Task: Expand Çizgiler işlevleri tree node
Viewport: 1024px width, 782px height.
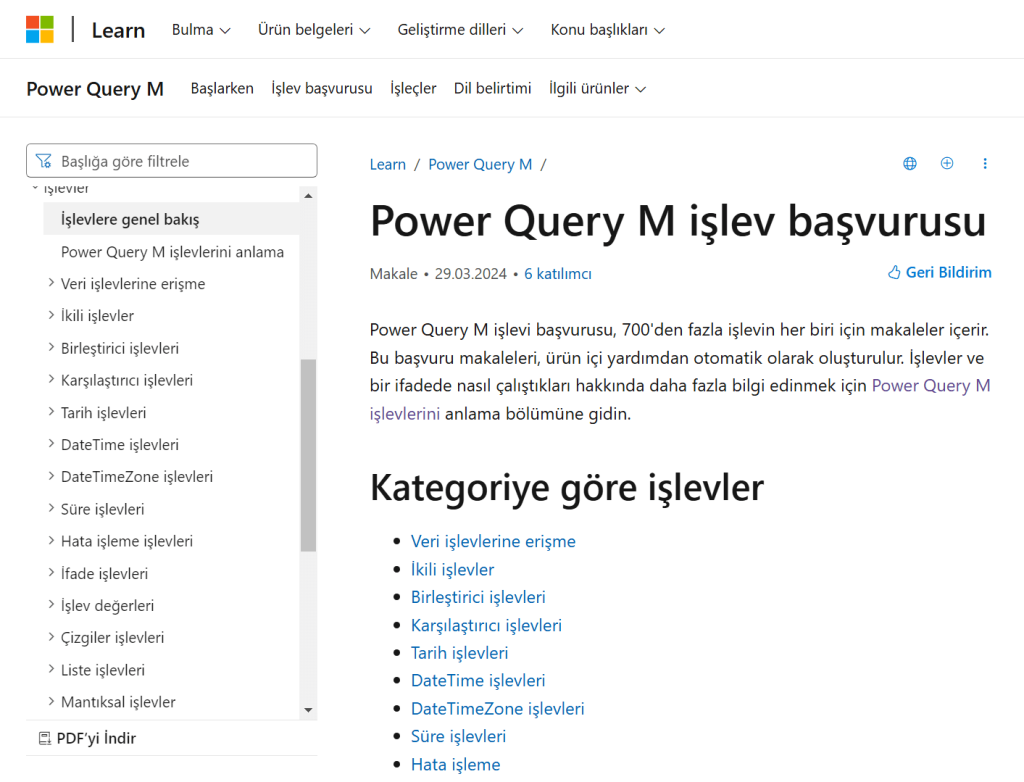Action: [51, 637]
